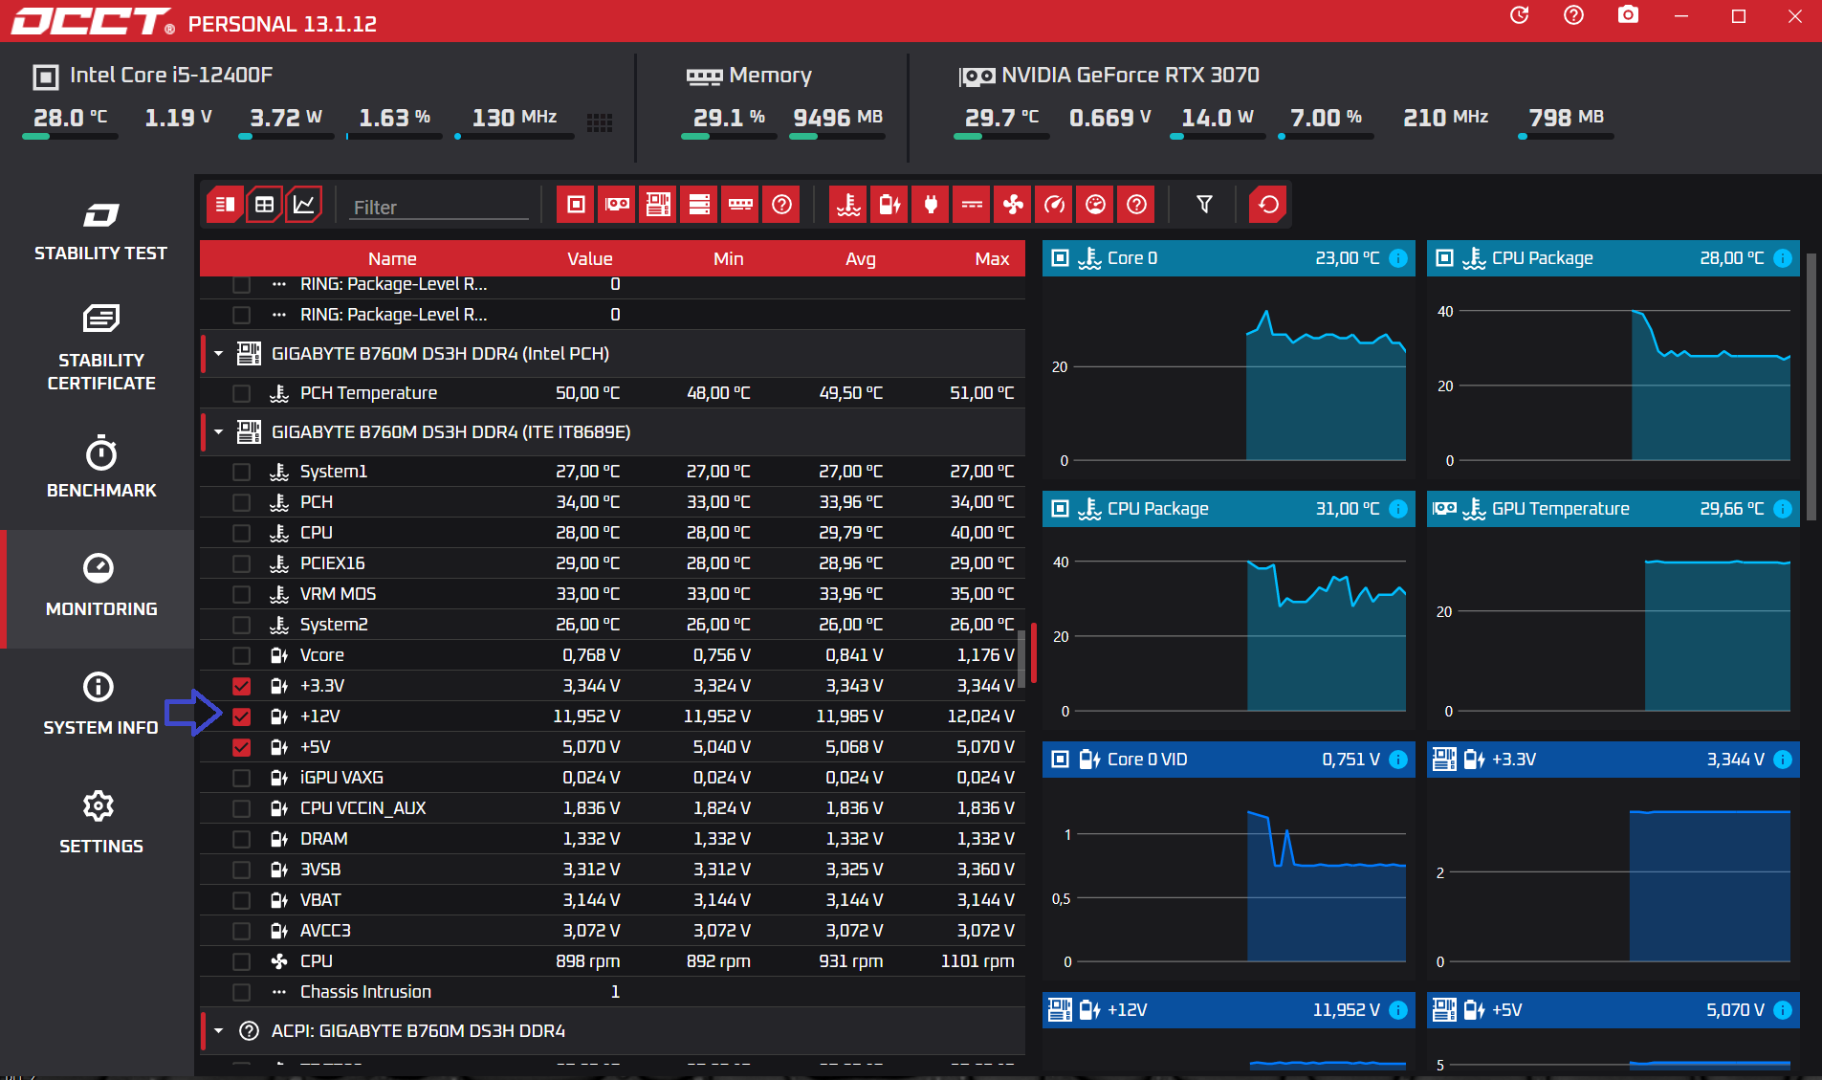Toggle storage sensors filter icon
Viewport: 1822px width, 1080px height.
pyautogui.click(x=699, y=205)
